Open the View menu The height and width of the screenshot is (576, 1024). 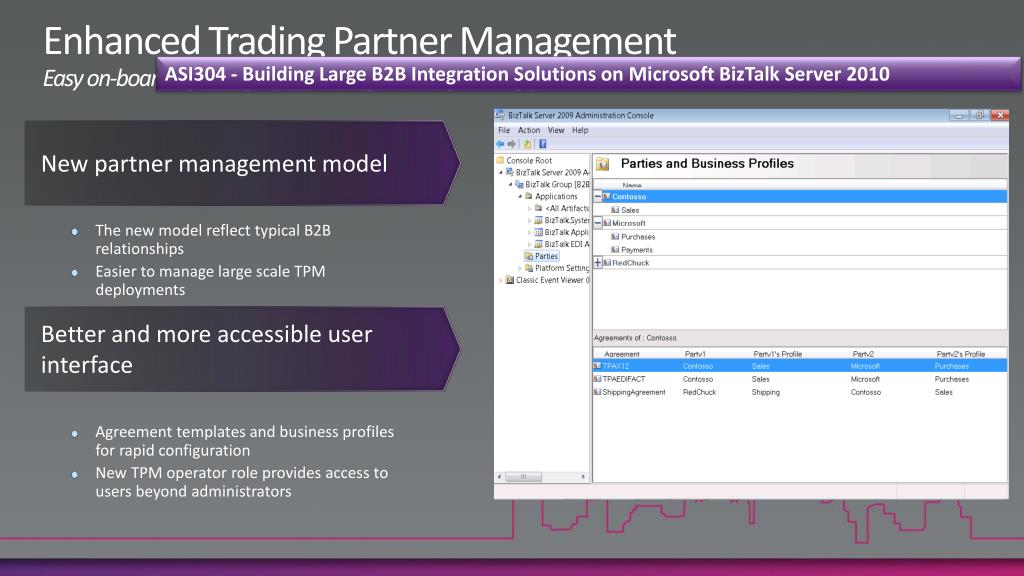click(x=556, y=131)
